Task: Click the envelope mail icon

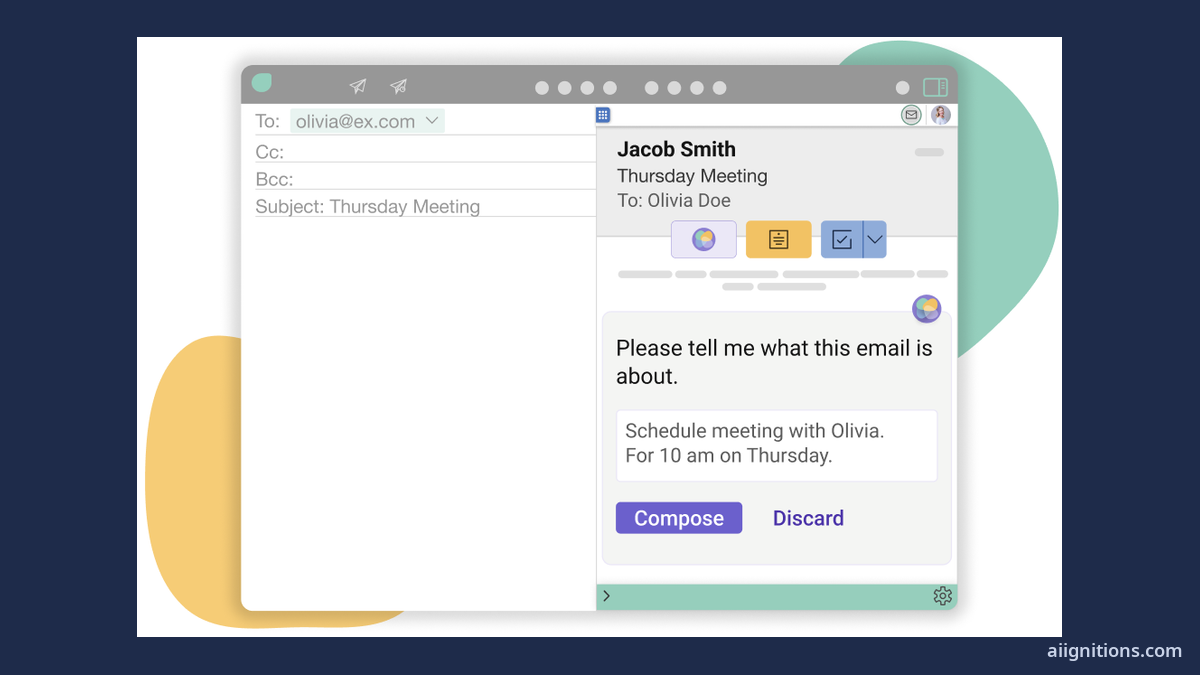Action: coord(911,115)
